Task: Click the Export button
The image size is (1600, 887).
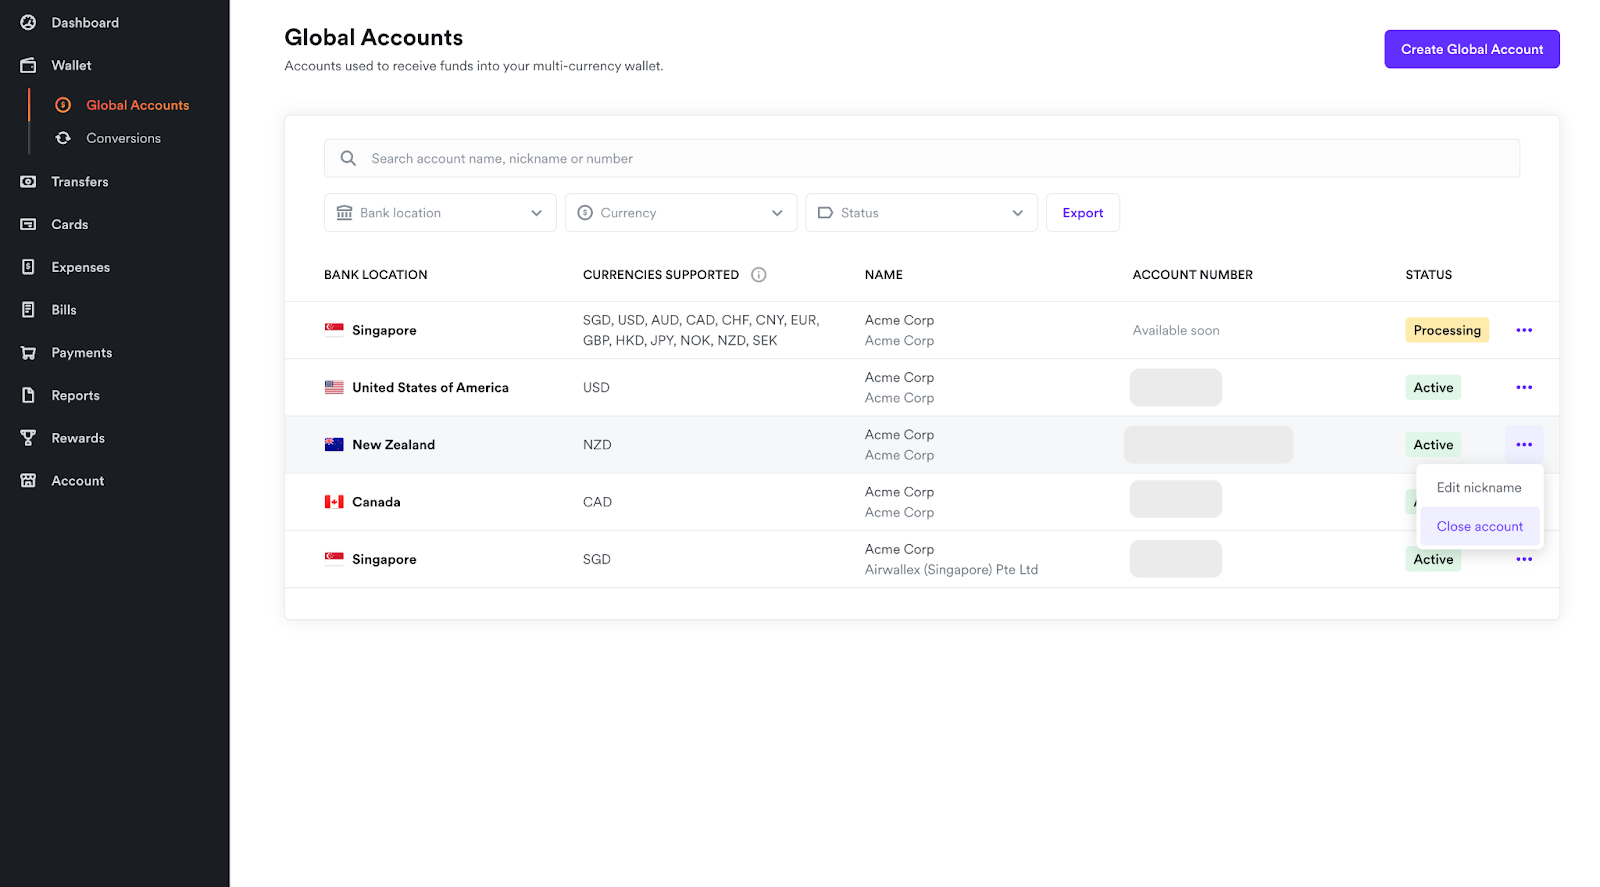Action: [x=1082, y=213]
